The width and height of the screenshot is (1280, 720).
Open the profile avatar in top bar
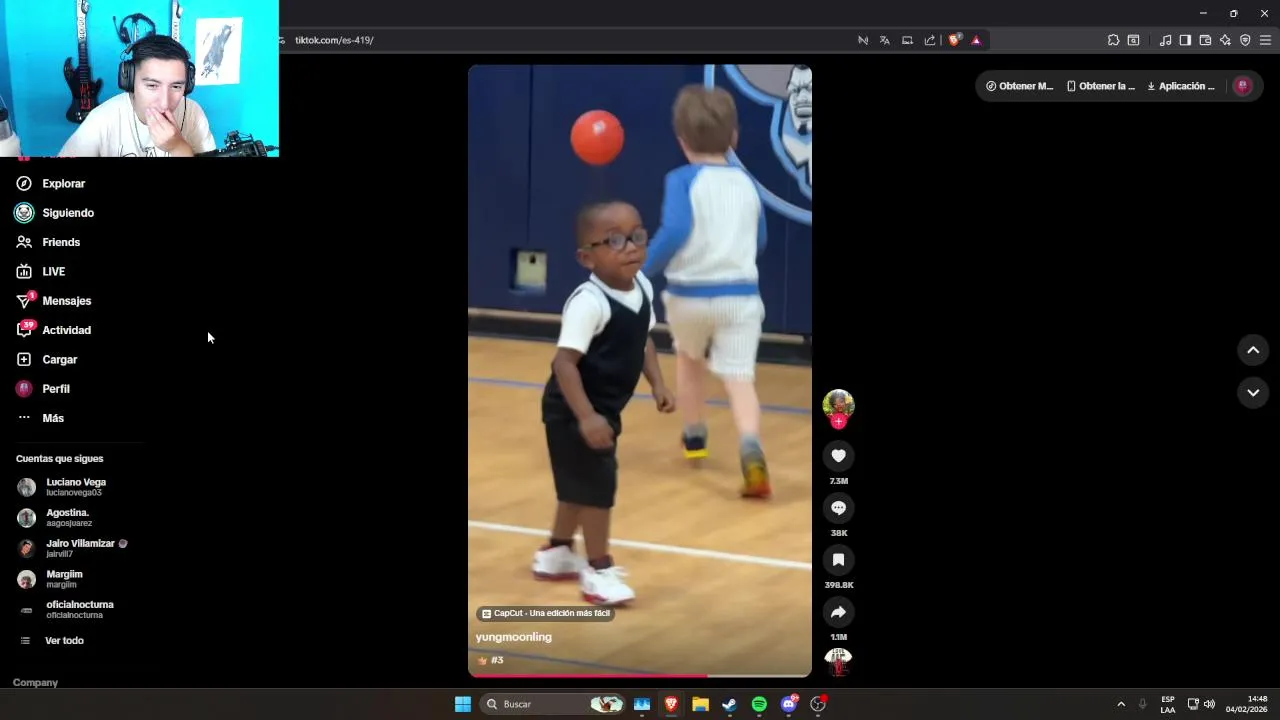click(1243, 86)
